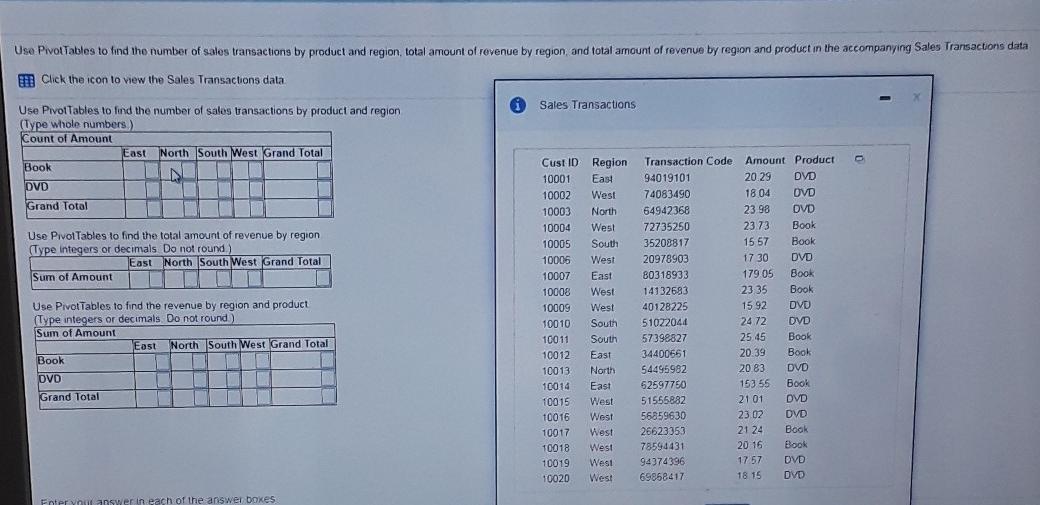Select the DVD Grand Total box in Count of Amount table

(324, 190)
